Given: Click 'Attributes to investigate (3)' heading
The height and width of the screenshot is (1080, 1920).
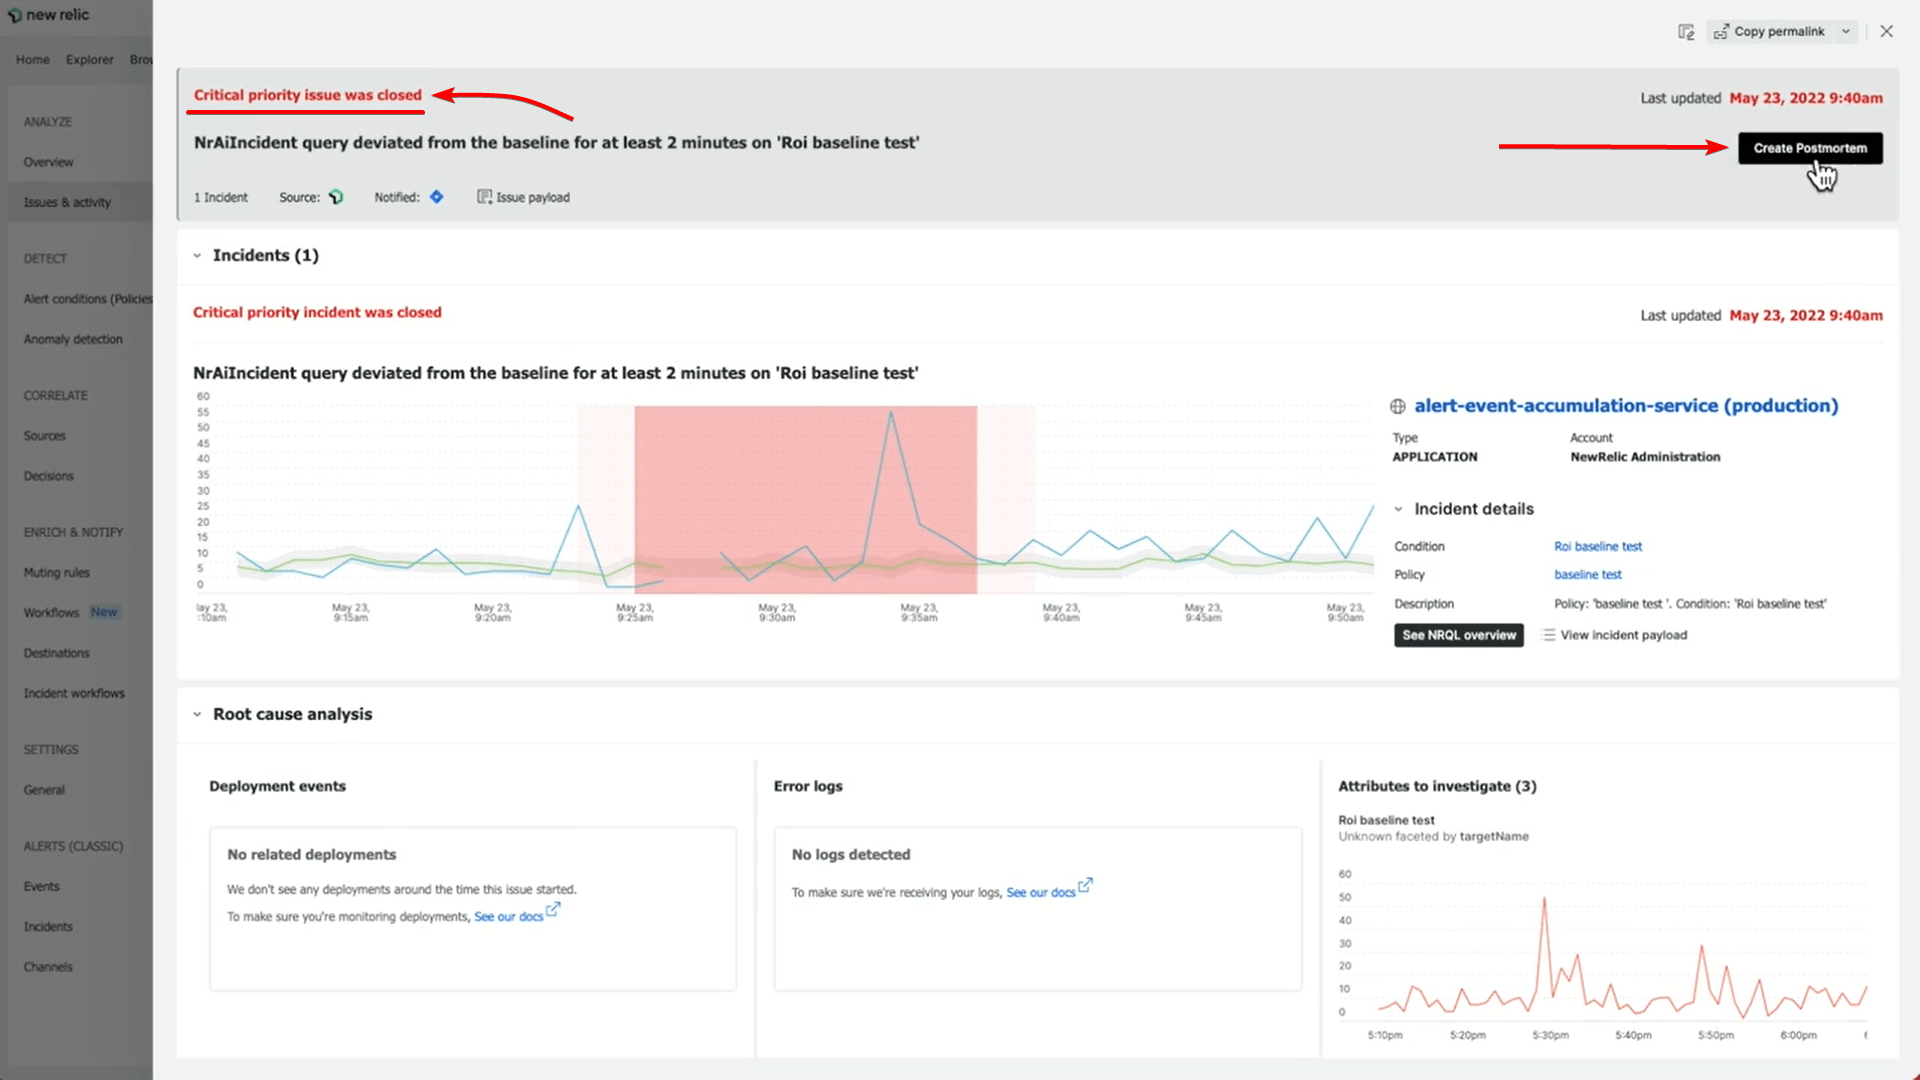Looking at the screenshot, I should click(1437, 786).
